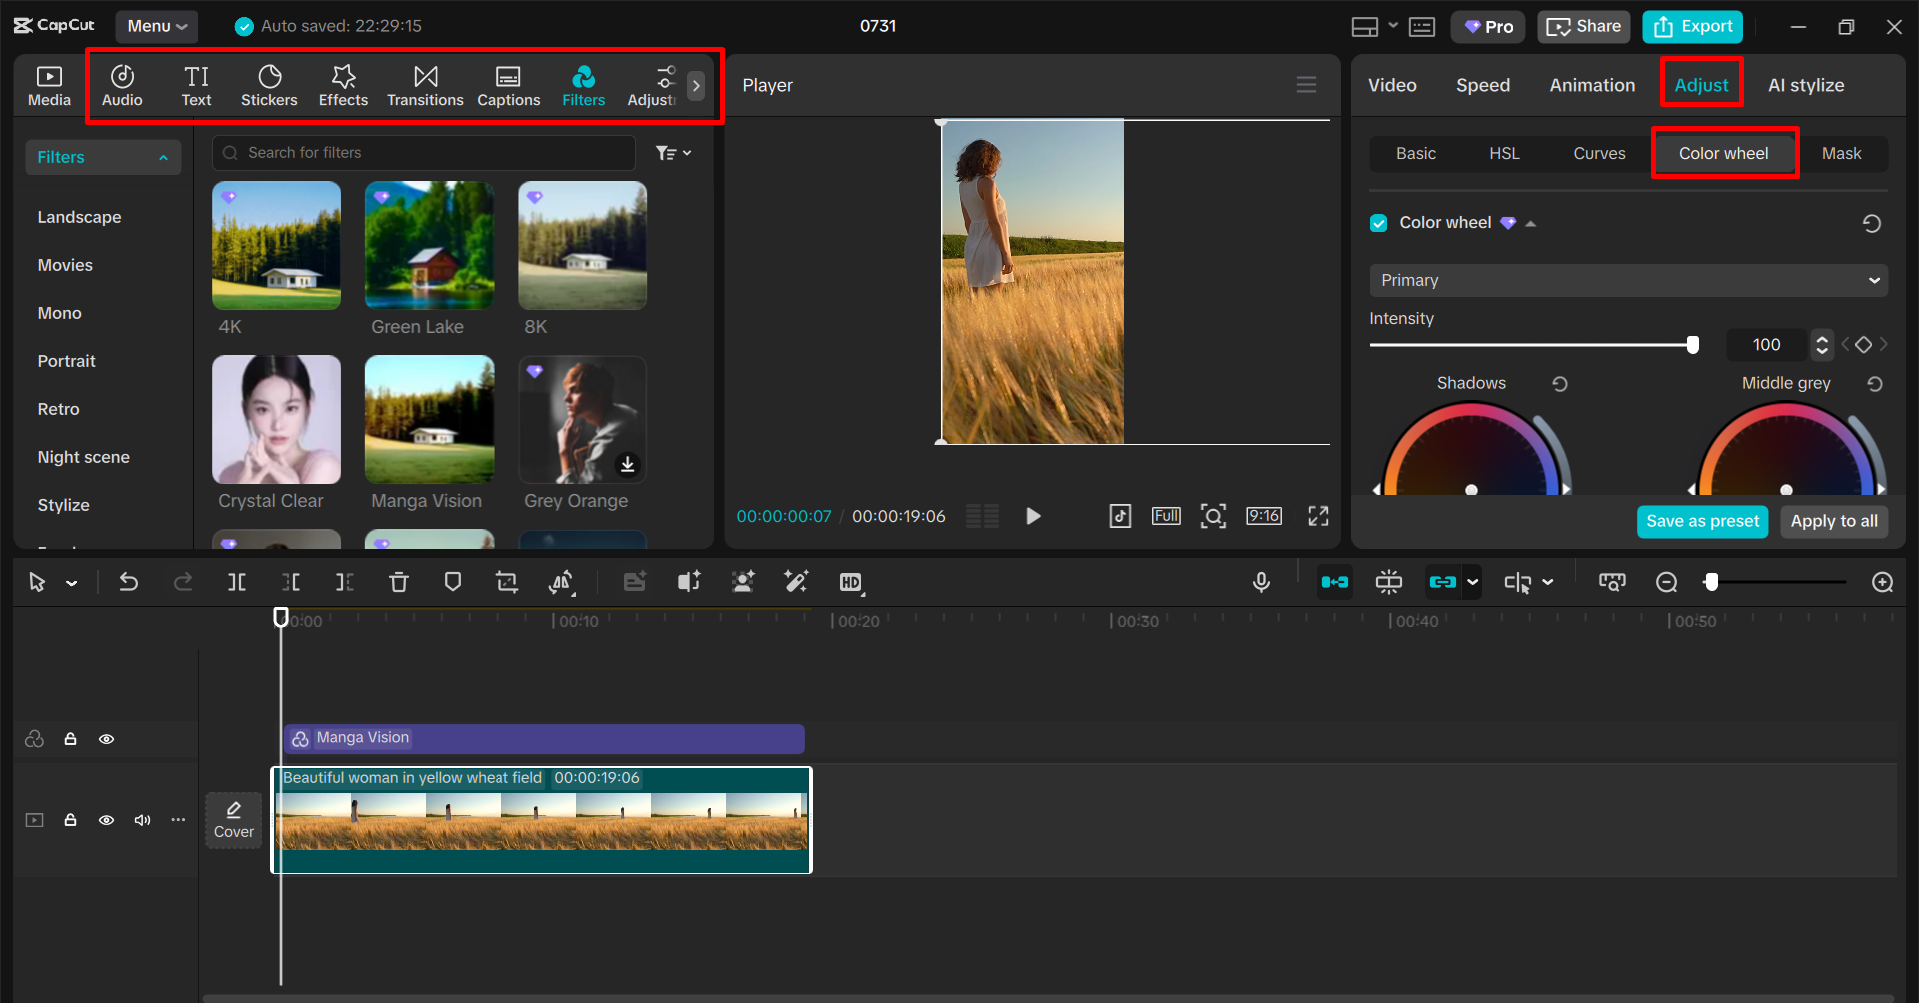This screenshot has width=1919, height=1003.
Task: Click the Save as preset button
Action: coord(1702,521)
